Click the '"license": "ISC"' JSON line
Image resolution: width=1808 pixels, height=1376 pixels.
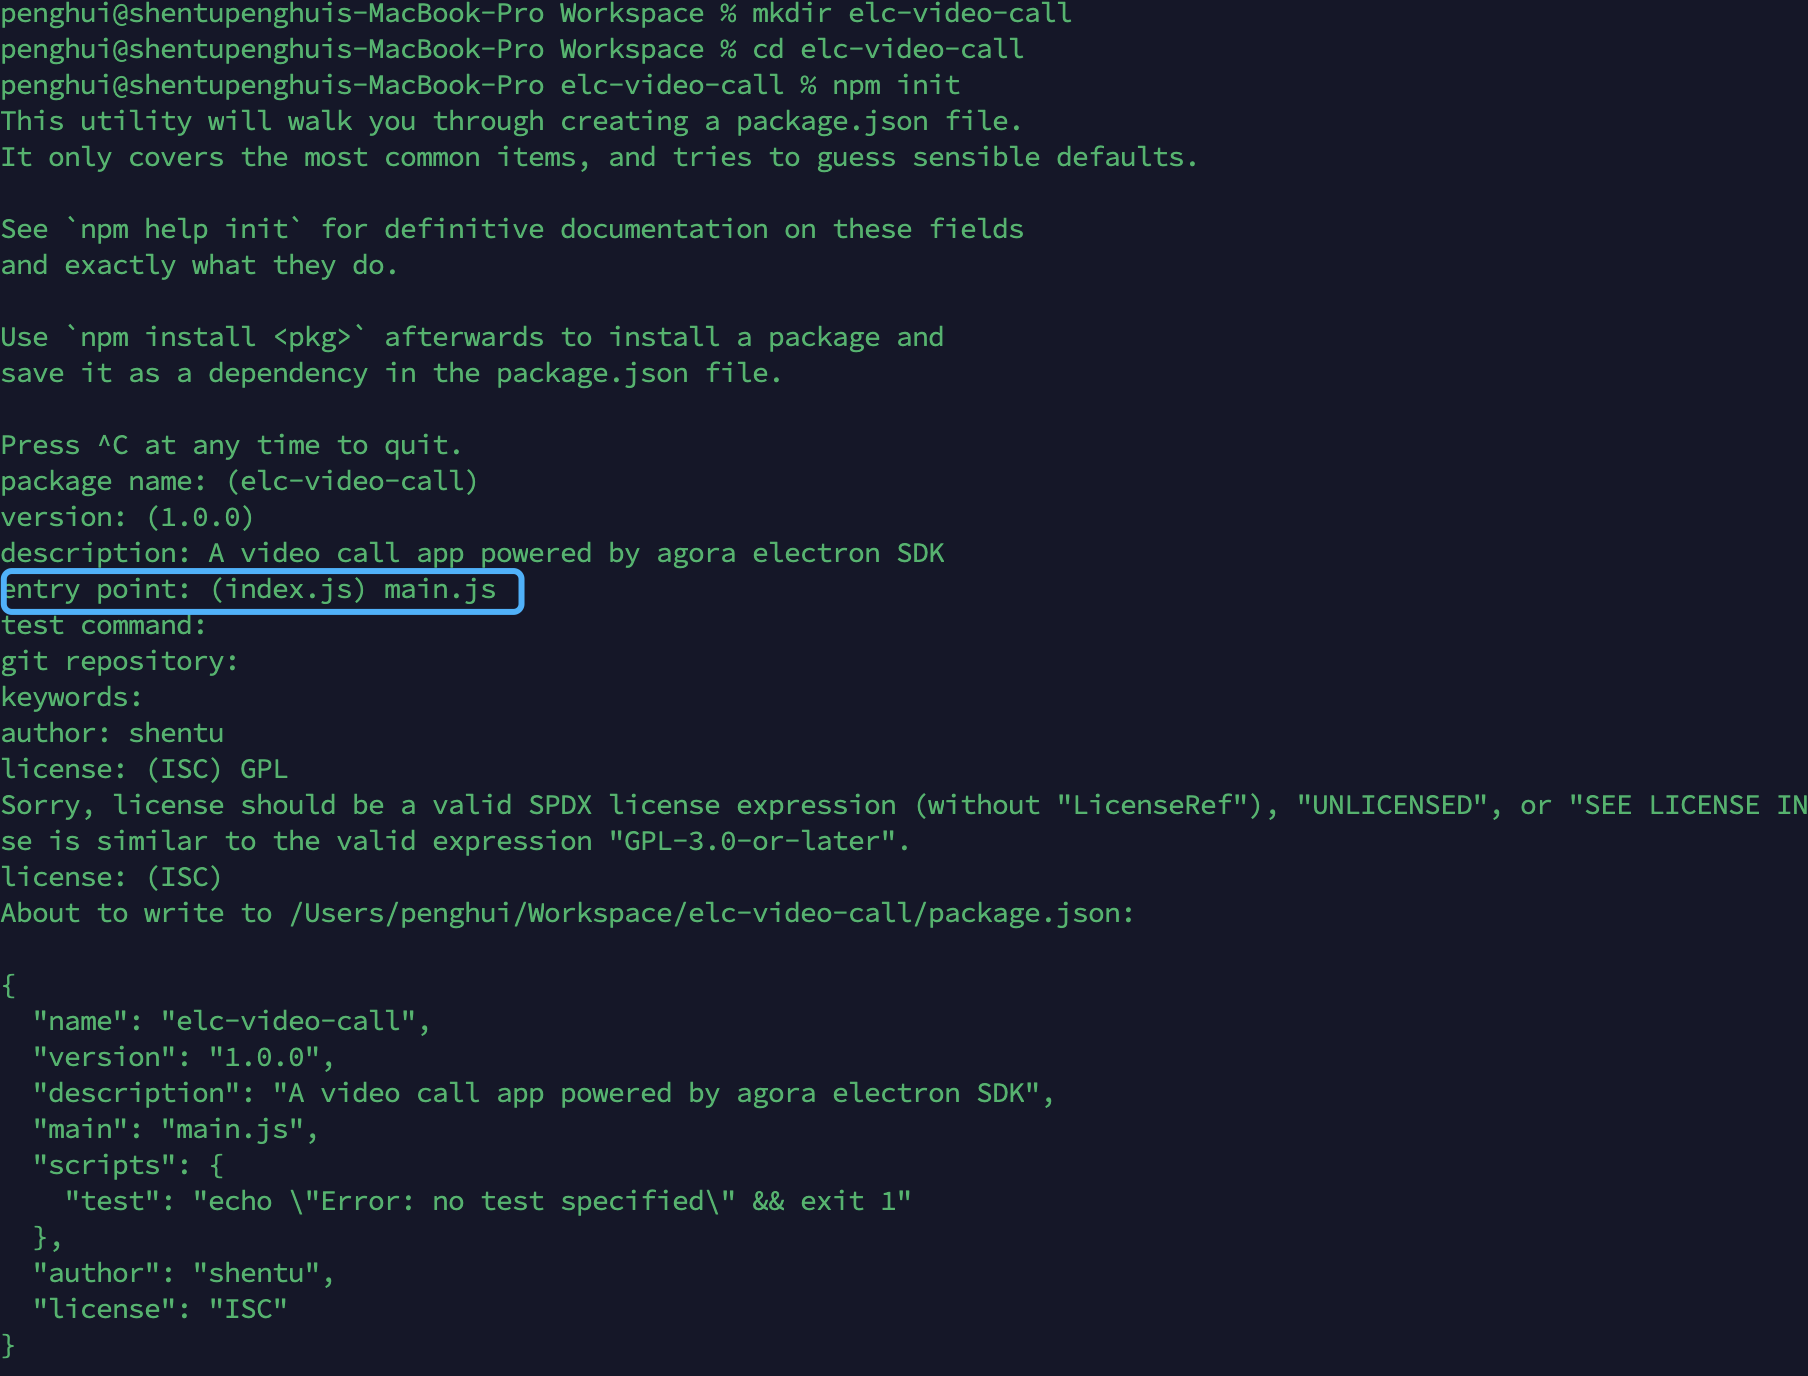(x=160, y=1310)
